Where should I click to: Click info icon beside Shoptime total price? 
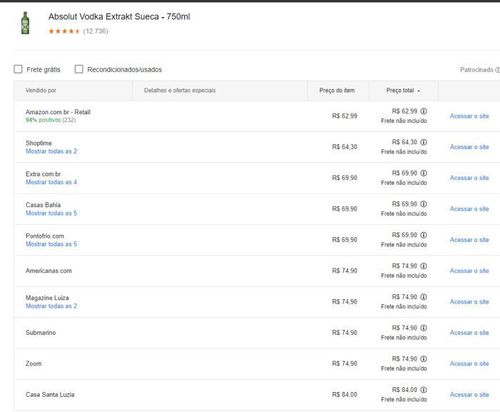coord(423,142)
